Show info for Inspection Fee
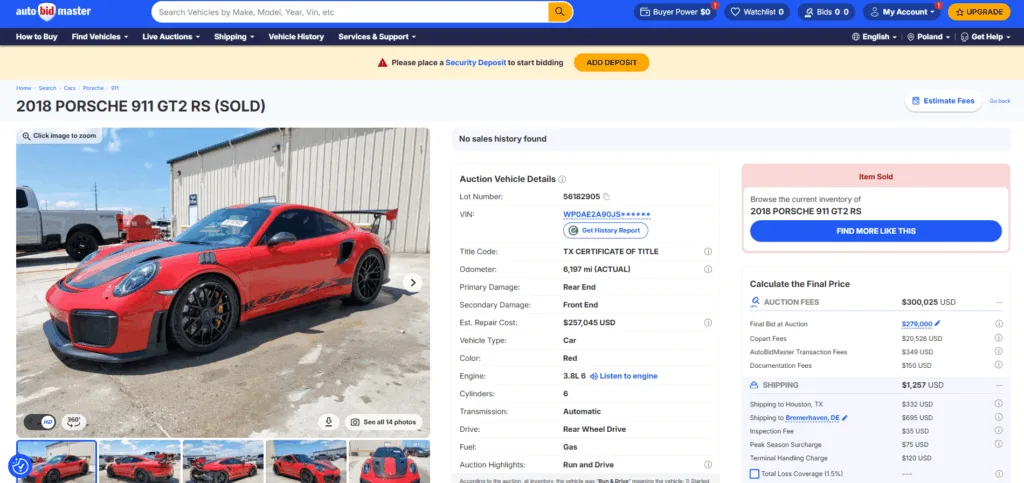The width and height of the screenshot is (1024, 483). tap(999, 431)
